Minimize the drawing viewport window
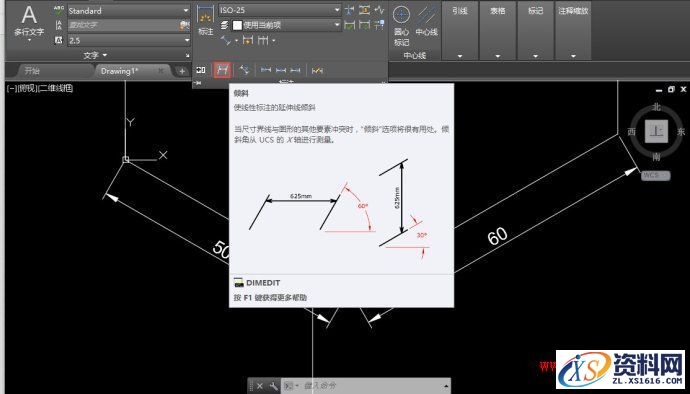 click(659, 90)
